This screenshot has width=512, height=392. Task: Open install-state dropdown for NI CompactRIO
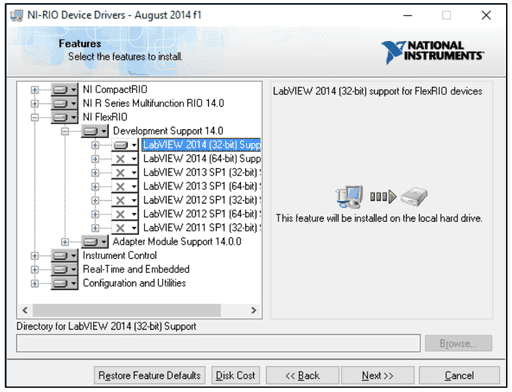coord(65,90)
